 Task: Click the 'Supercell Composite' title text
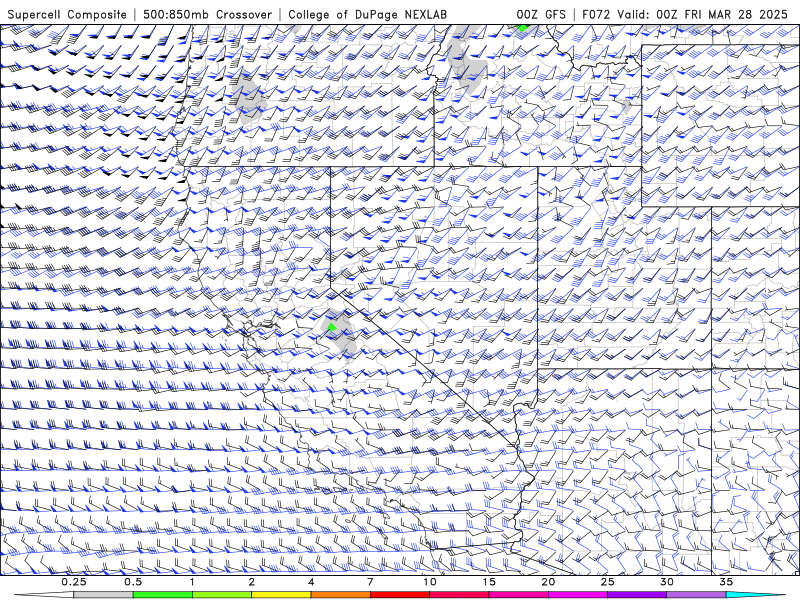point(67,14)
